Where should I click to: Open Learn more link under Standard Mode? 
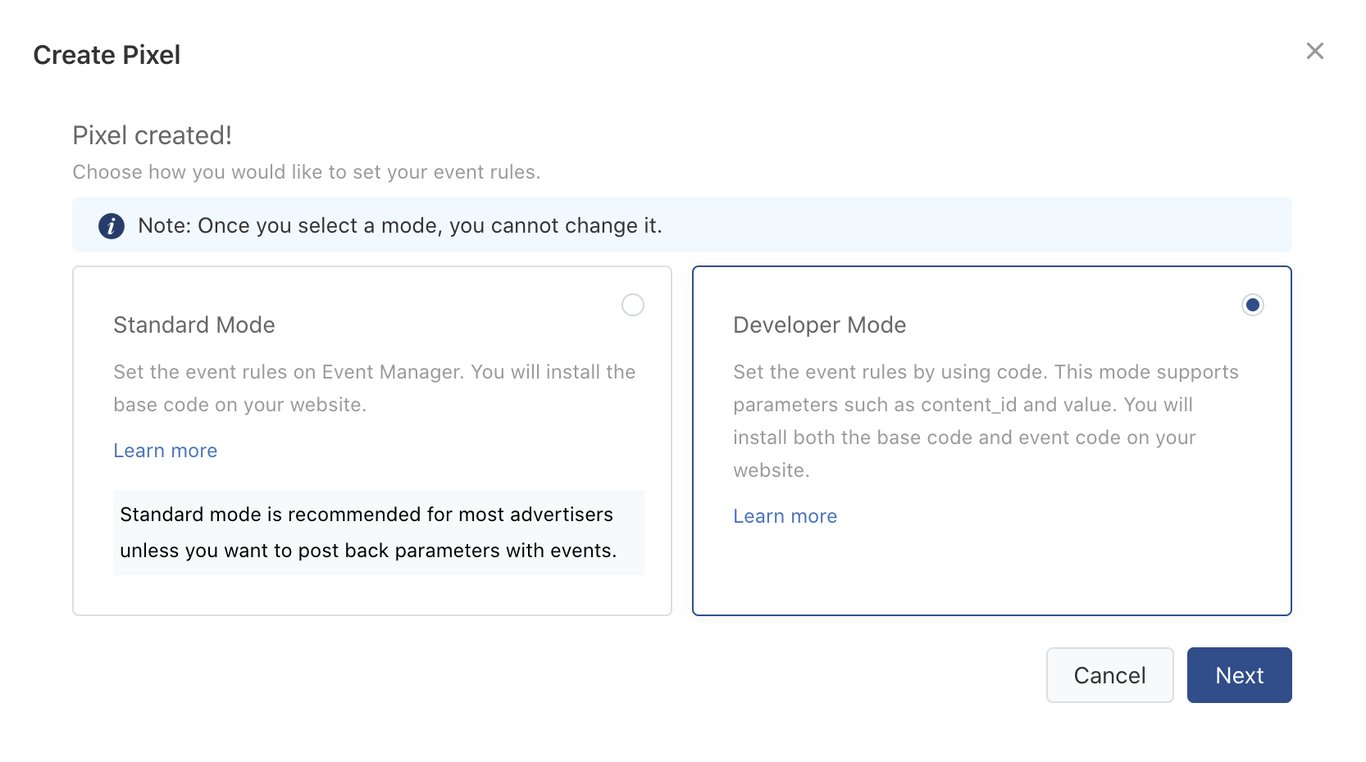coord(165,451)
